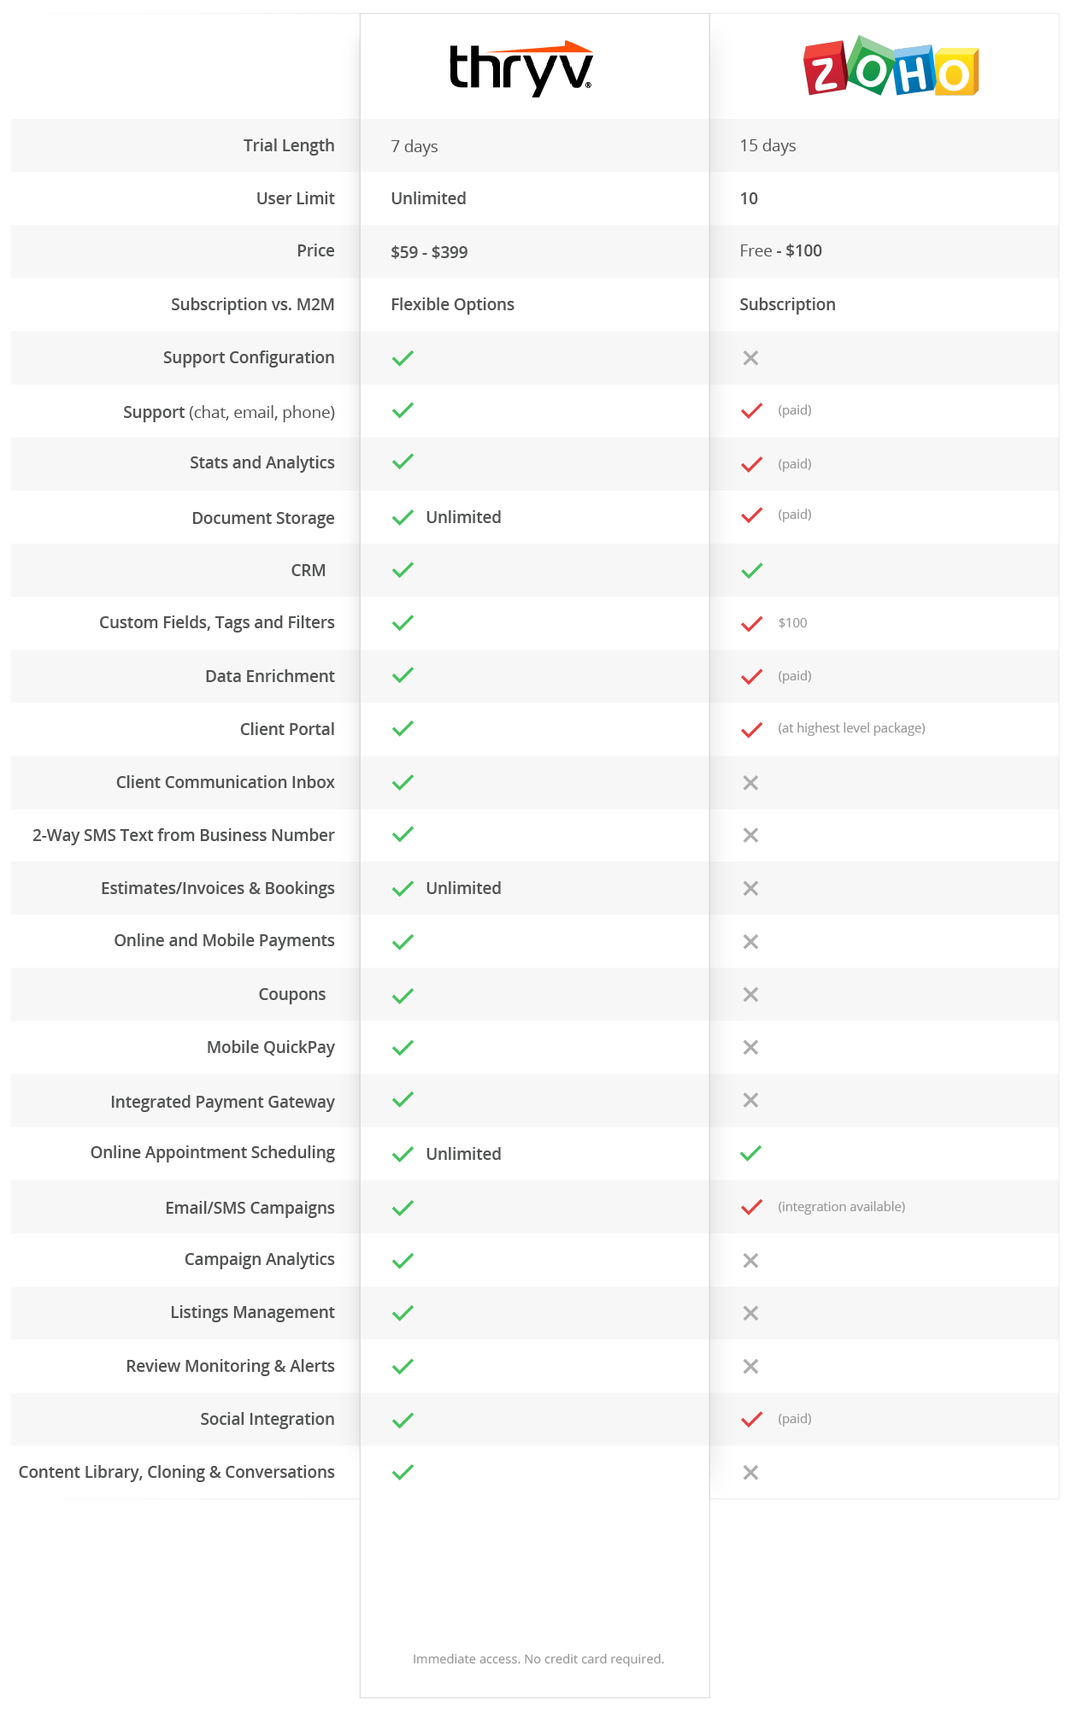The image size is (1070, 1730).
Task: Click the Zoho logo
Action: pyautogui.click(x=891, y=67)
